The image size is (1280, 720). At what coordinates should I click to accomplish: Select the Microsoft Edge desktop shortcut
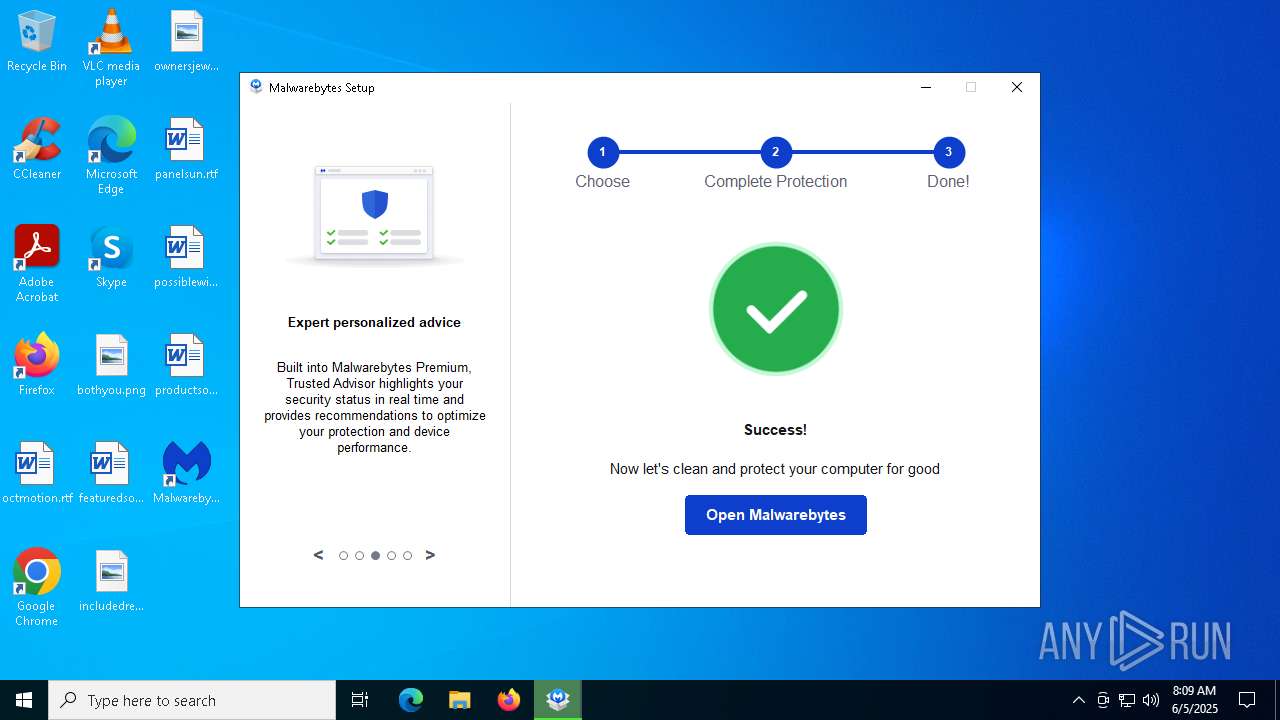click(x=111, y=155)
